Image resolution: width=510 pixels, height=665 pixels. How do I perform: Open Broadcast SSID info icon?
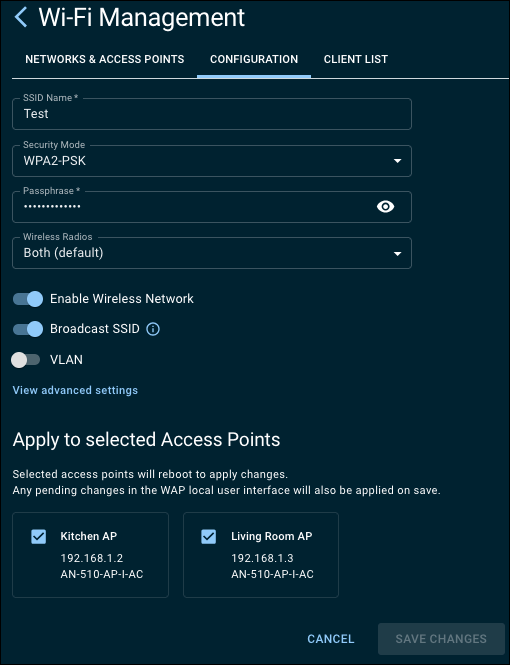(153, 329)
